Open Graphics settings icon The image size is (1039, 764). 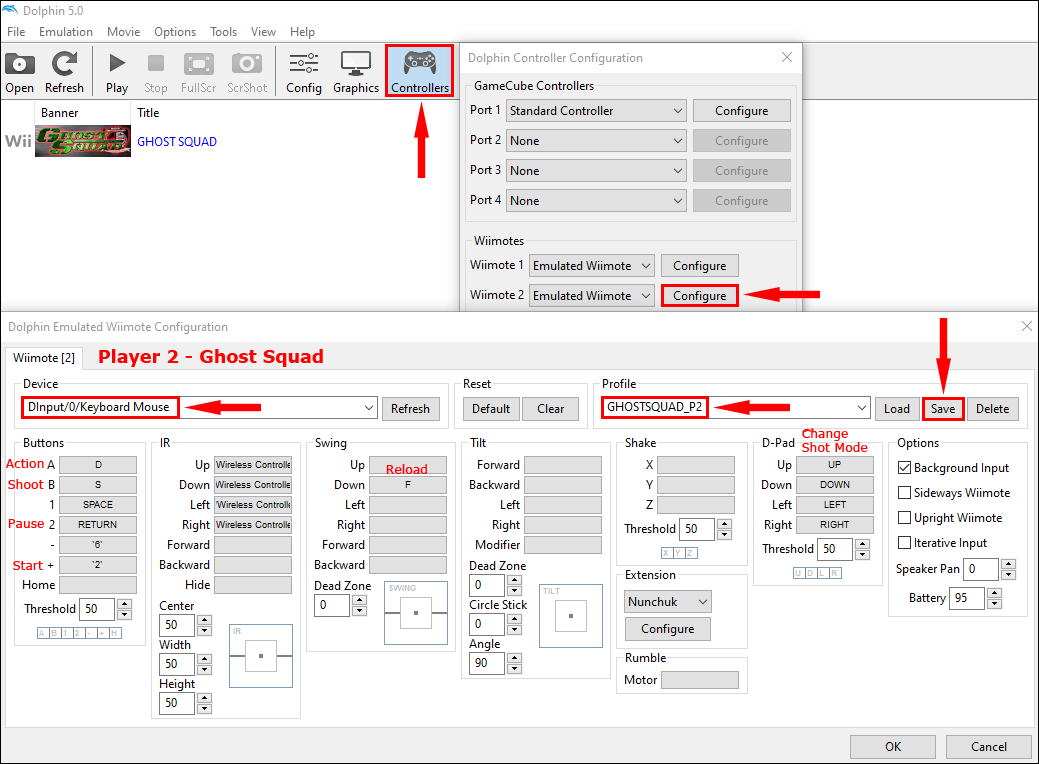(356, 72)
